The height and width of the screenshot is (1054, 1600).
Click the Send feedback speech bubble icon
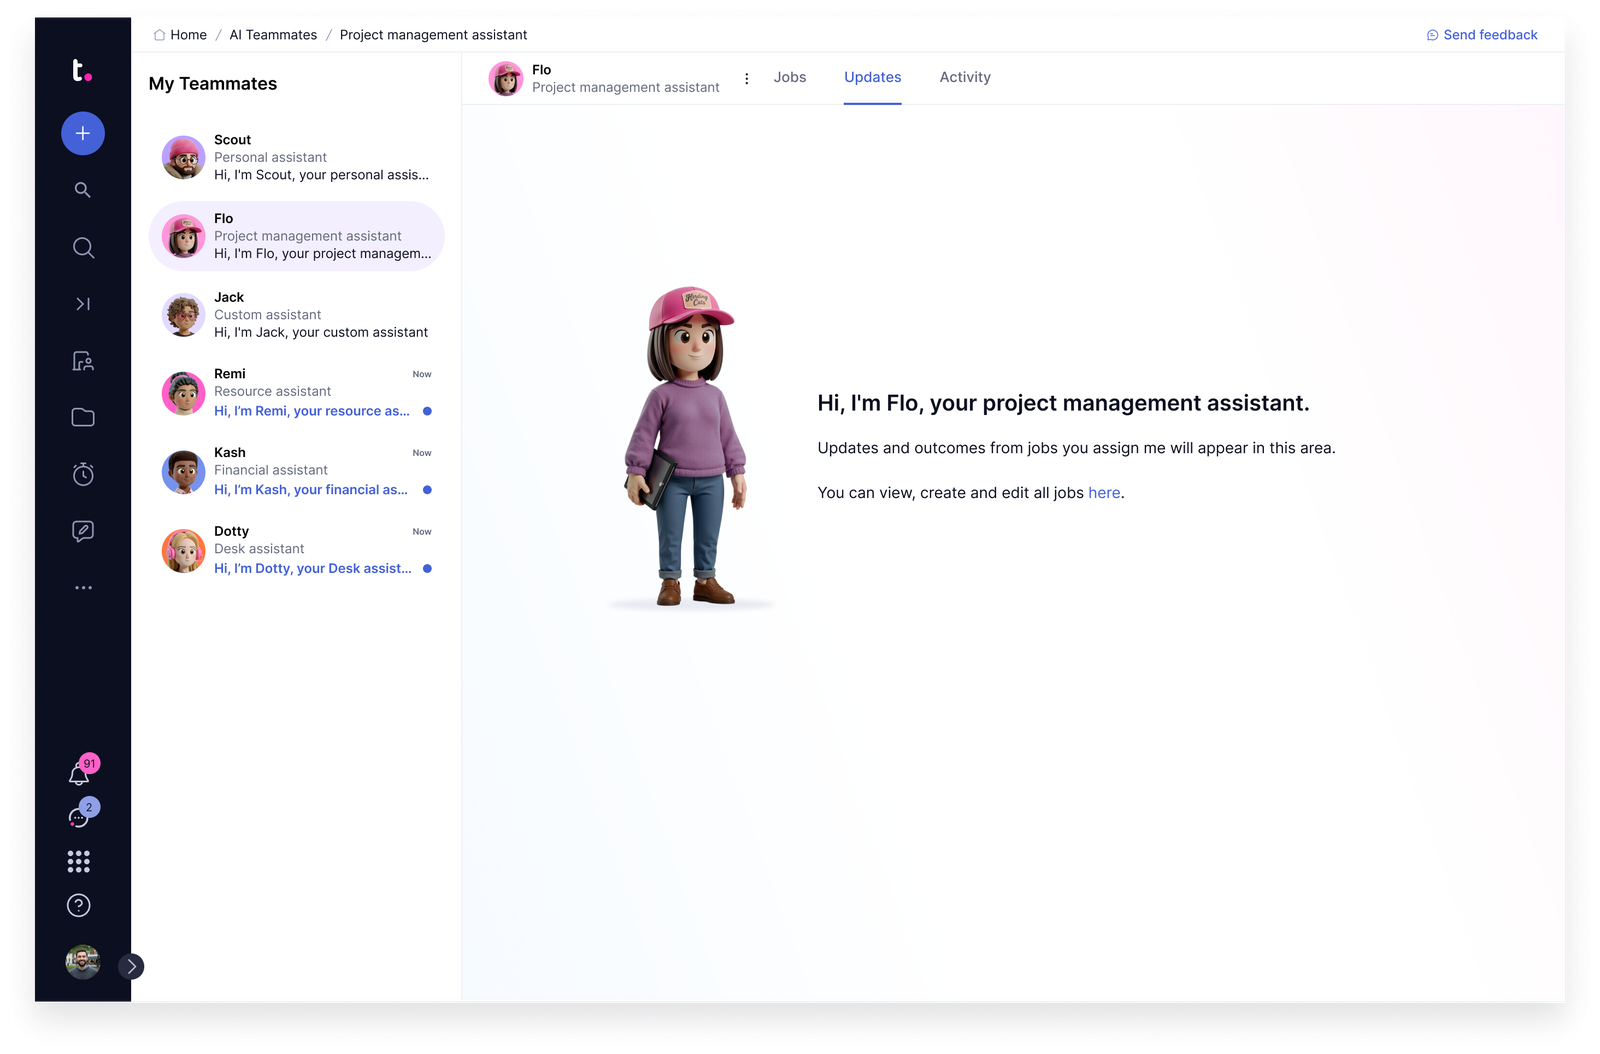[1432, 35]
